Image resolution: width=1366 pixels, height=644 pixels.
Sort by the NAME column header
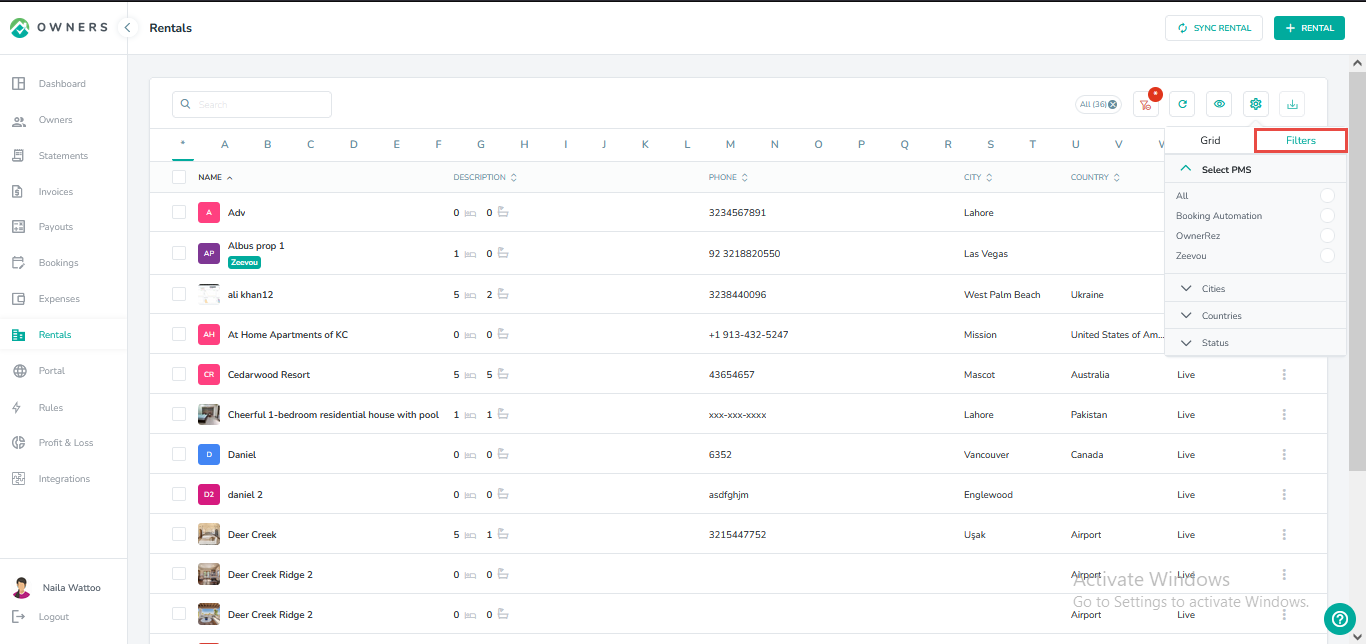pos(215,177)
